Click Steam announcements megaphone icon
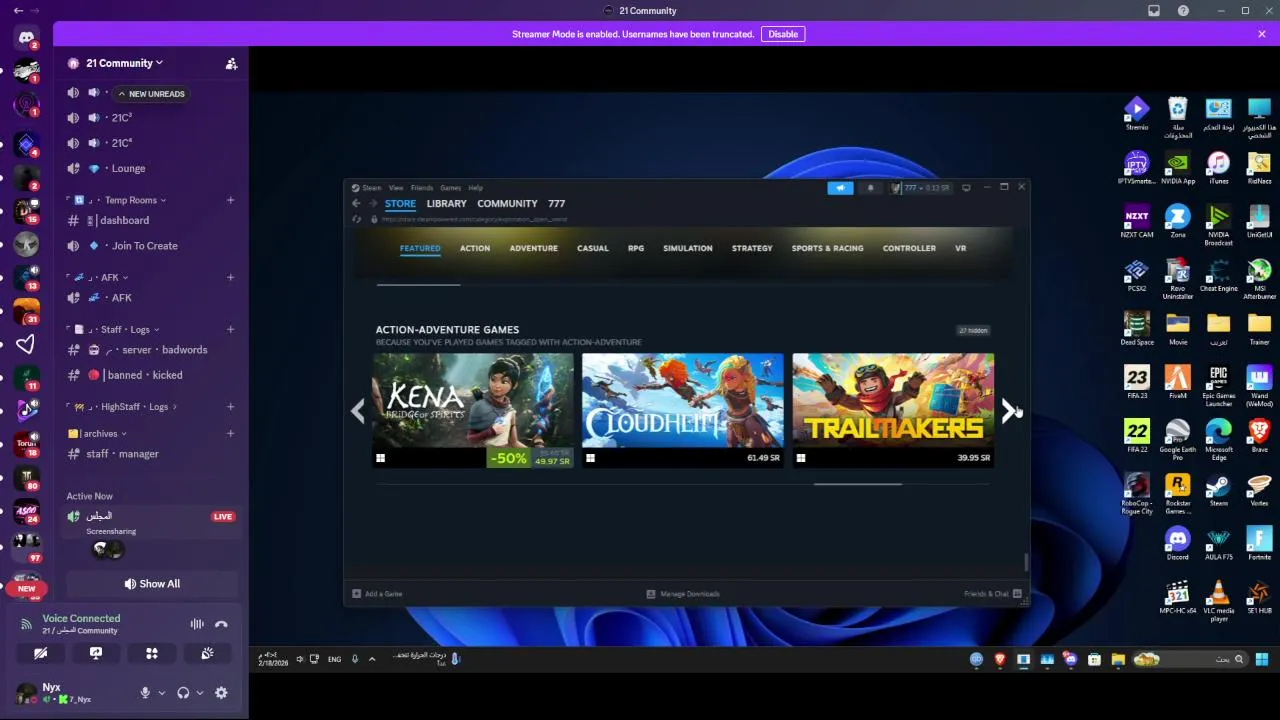The height and width of the screenshot is (720, 1280). [840, 188]
